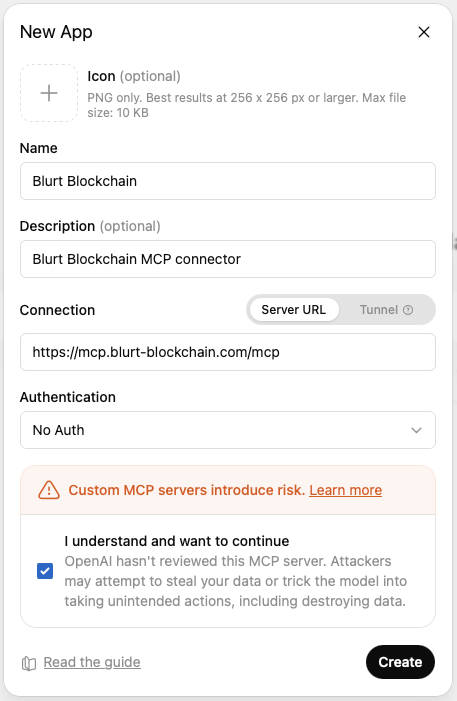The height and width of the screenshot is (701, 457).
Task: Click the dashed icon upload box
Action: [x=49, y=93]
